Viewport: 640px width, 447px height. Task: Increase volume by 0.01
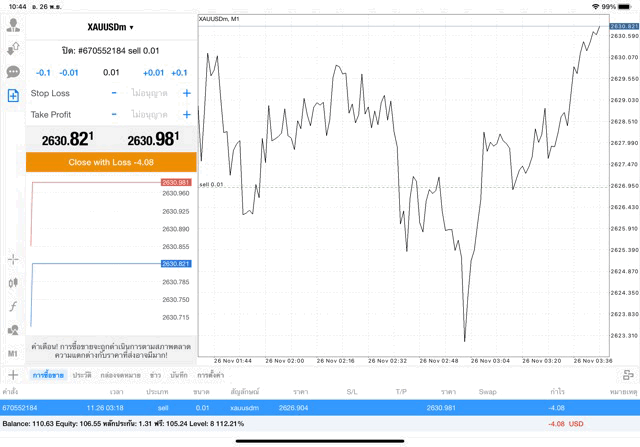pos(153,72)
